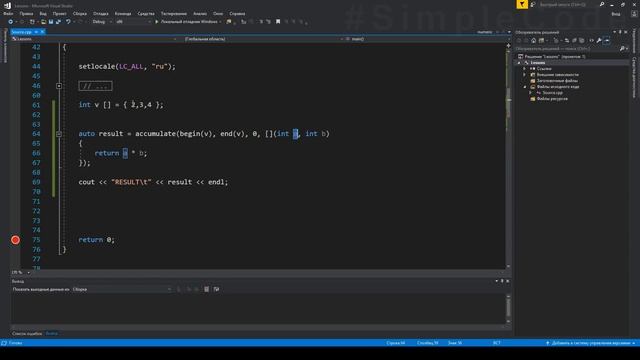
Task: Open the Вид menu
Action: [43, 13]
